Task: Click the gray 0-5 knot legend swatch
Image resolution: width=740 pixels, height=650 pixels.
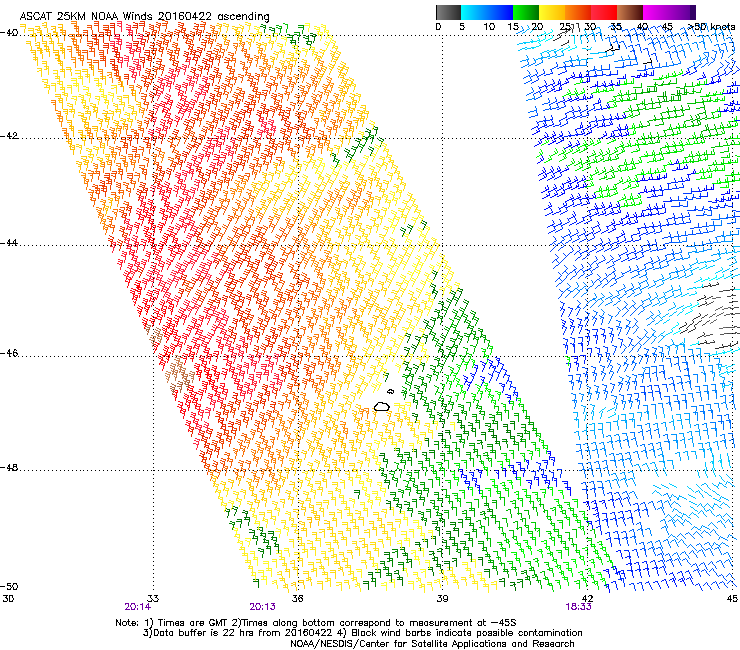Action: click(x=448, y=12)
